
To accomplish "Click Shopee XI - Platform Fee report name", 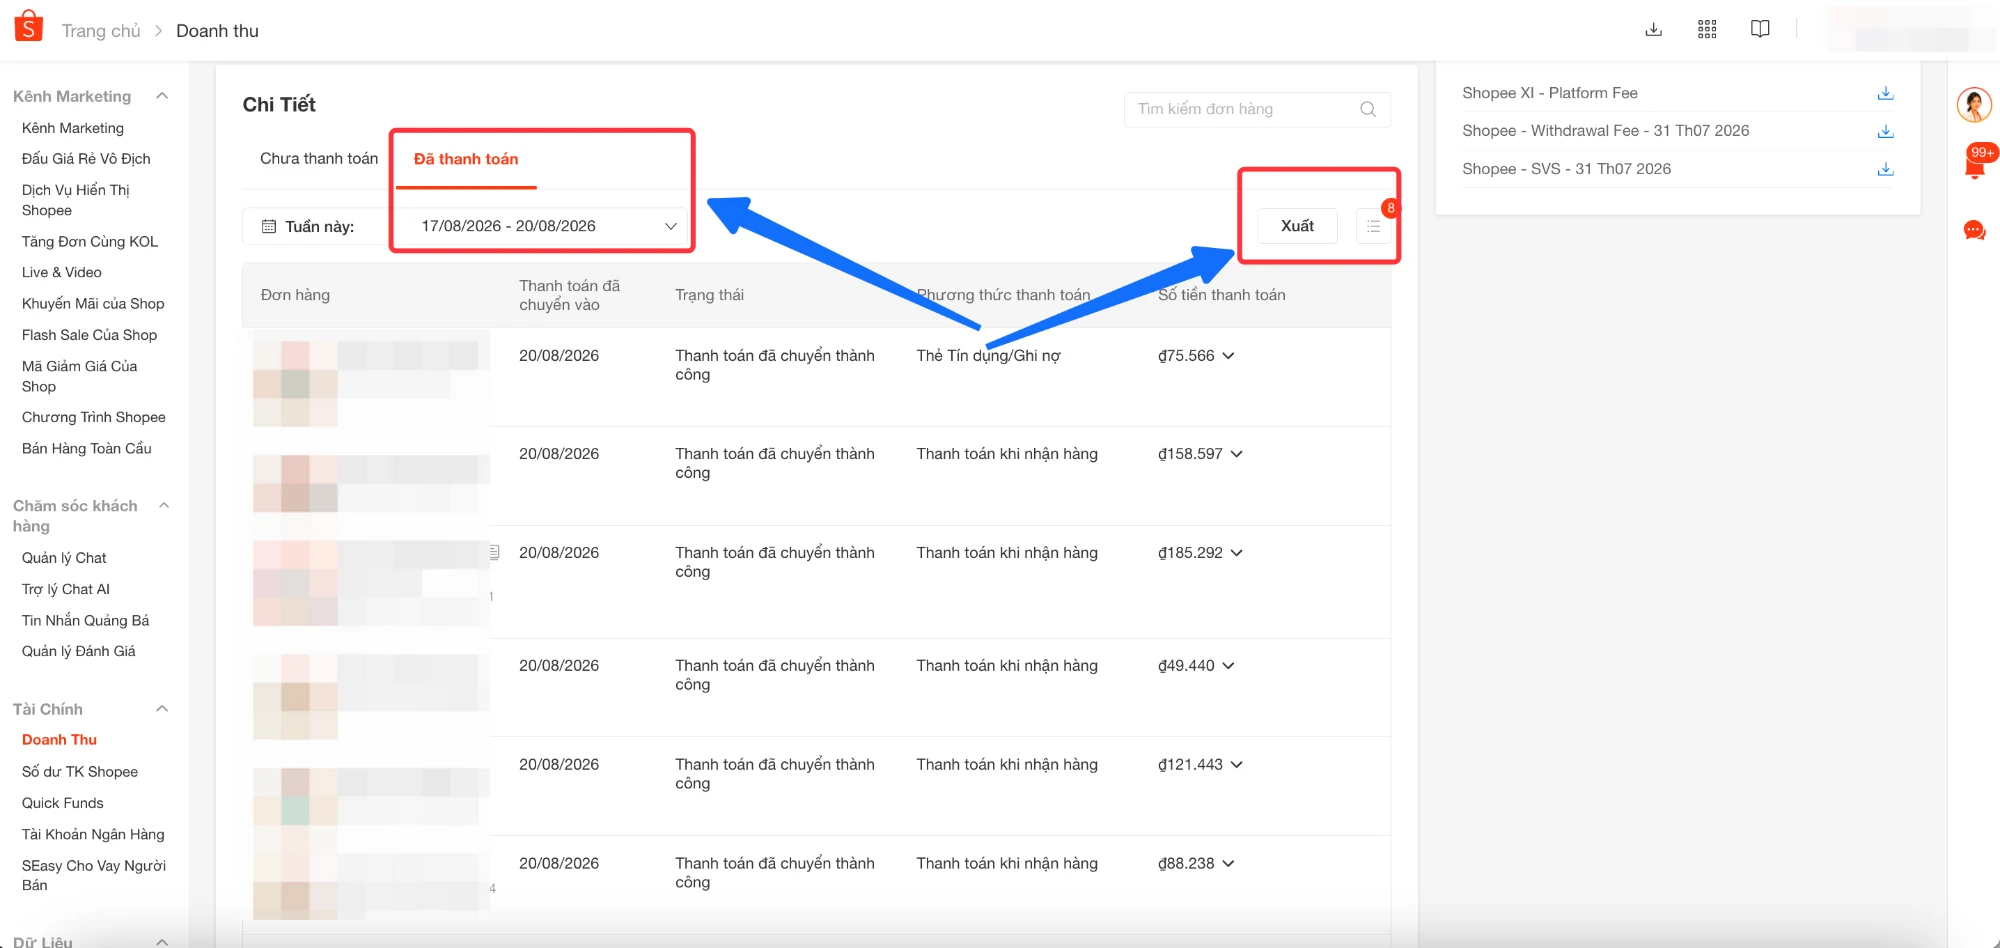I will pos(1550,93).
